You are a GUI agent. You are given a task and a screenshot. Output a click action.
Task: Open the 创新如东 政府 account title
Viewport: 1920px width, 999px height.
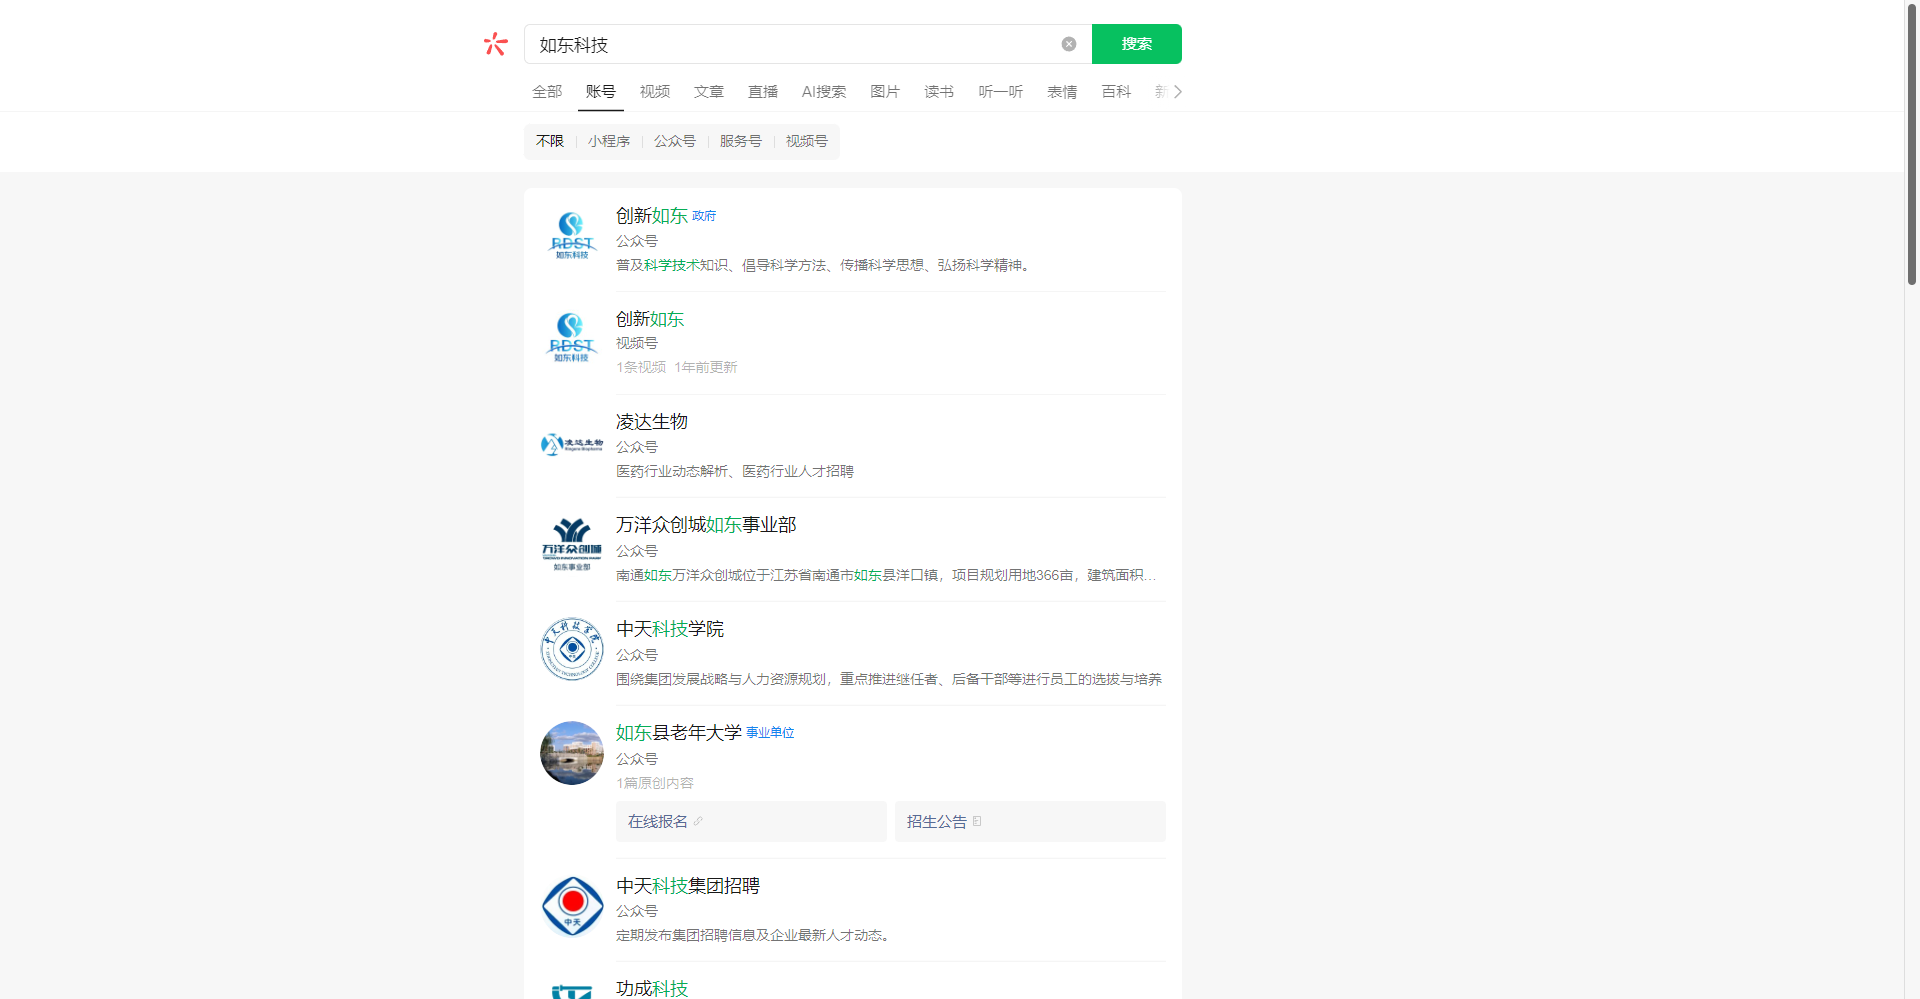pos(652,216)
